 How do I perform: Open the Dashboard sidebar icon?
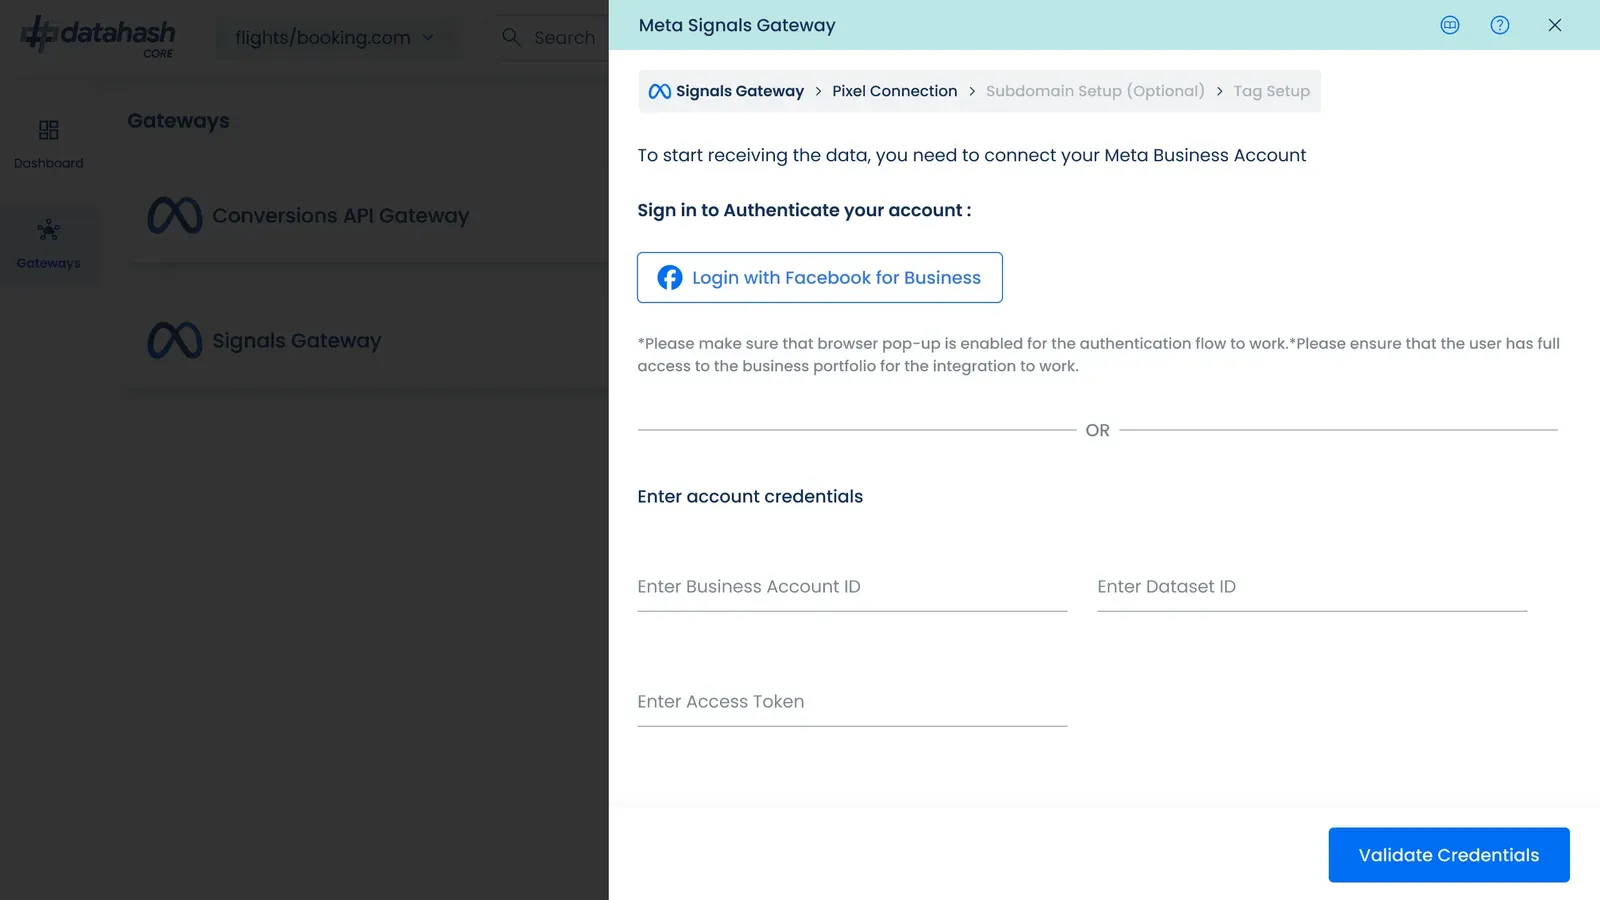[48, 130]
